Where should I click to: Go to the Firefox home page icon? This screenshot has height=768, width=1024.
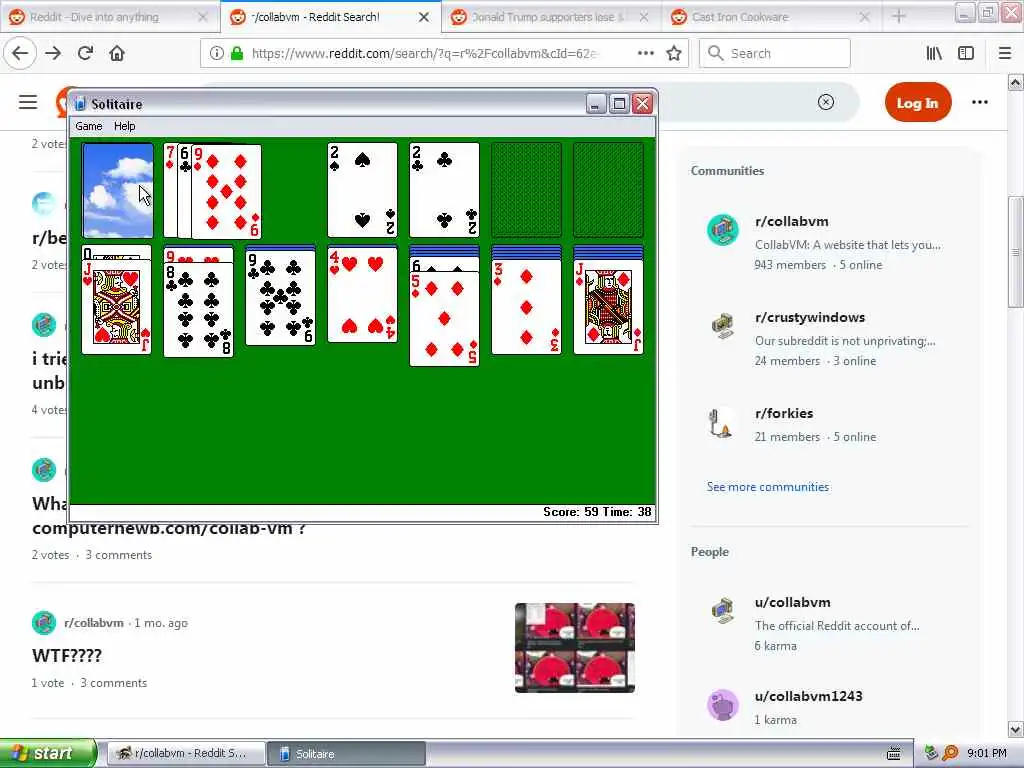pyautogui.click(x=117, y=54)
